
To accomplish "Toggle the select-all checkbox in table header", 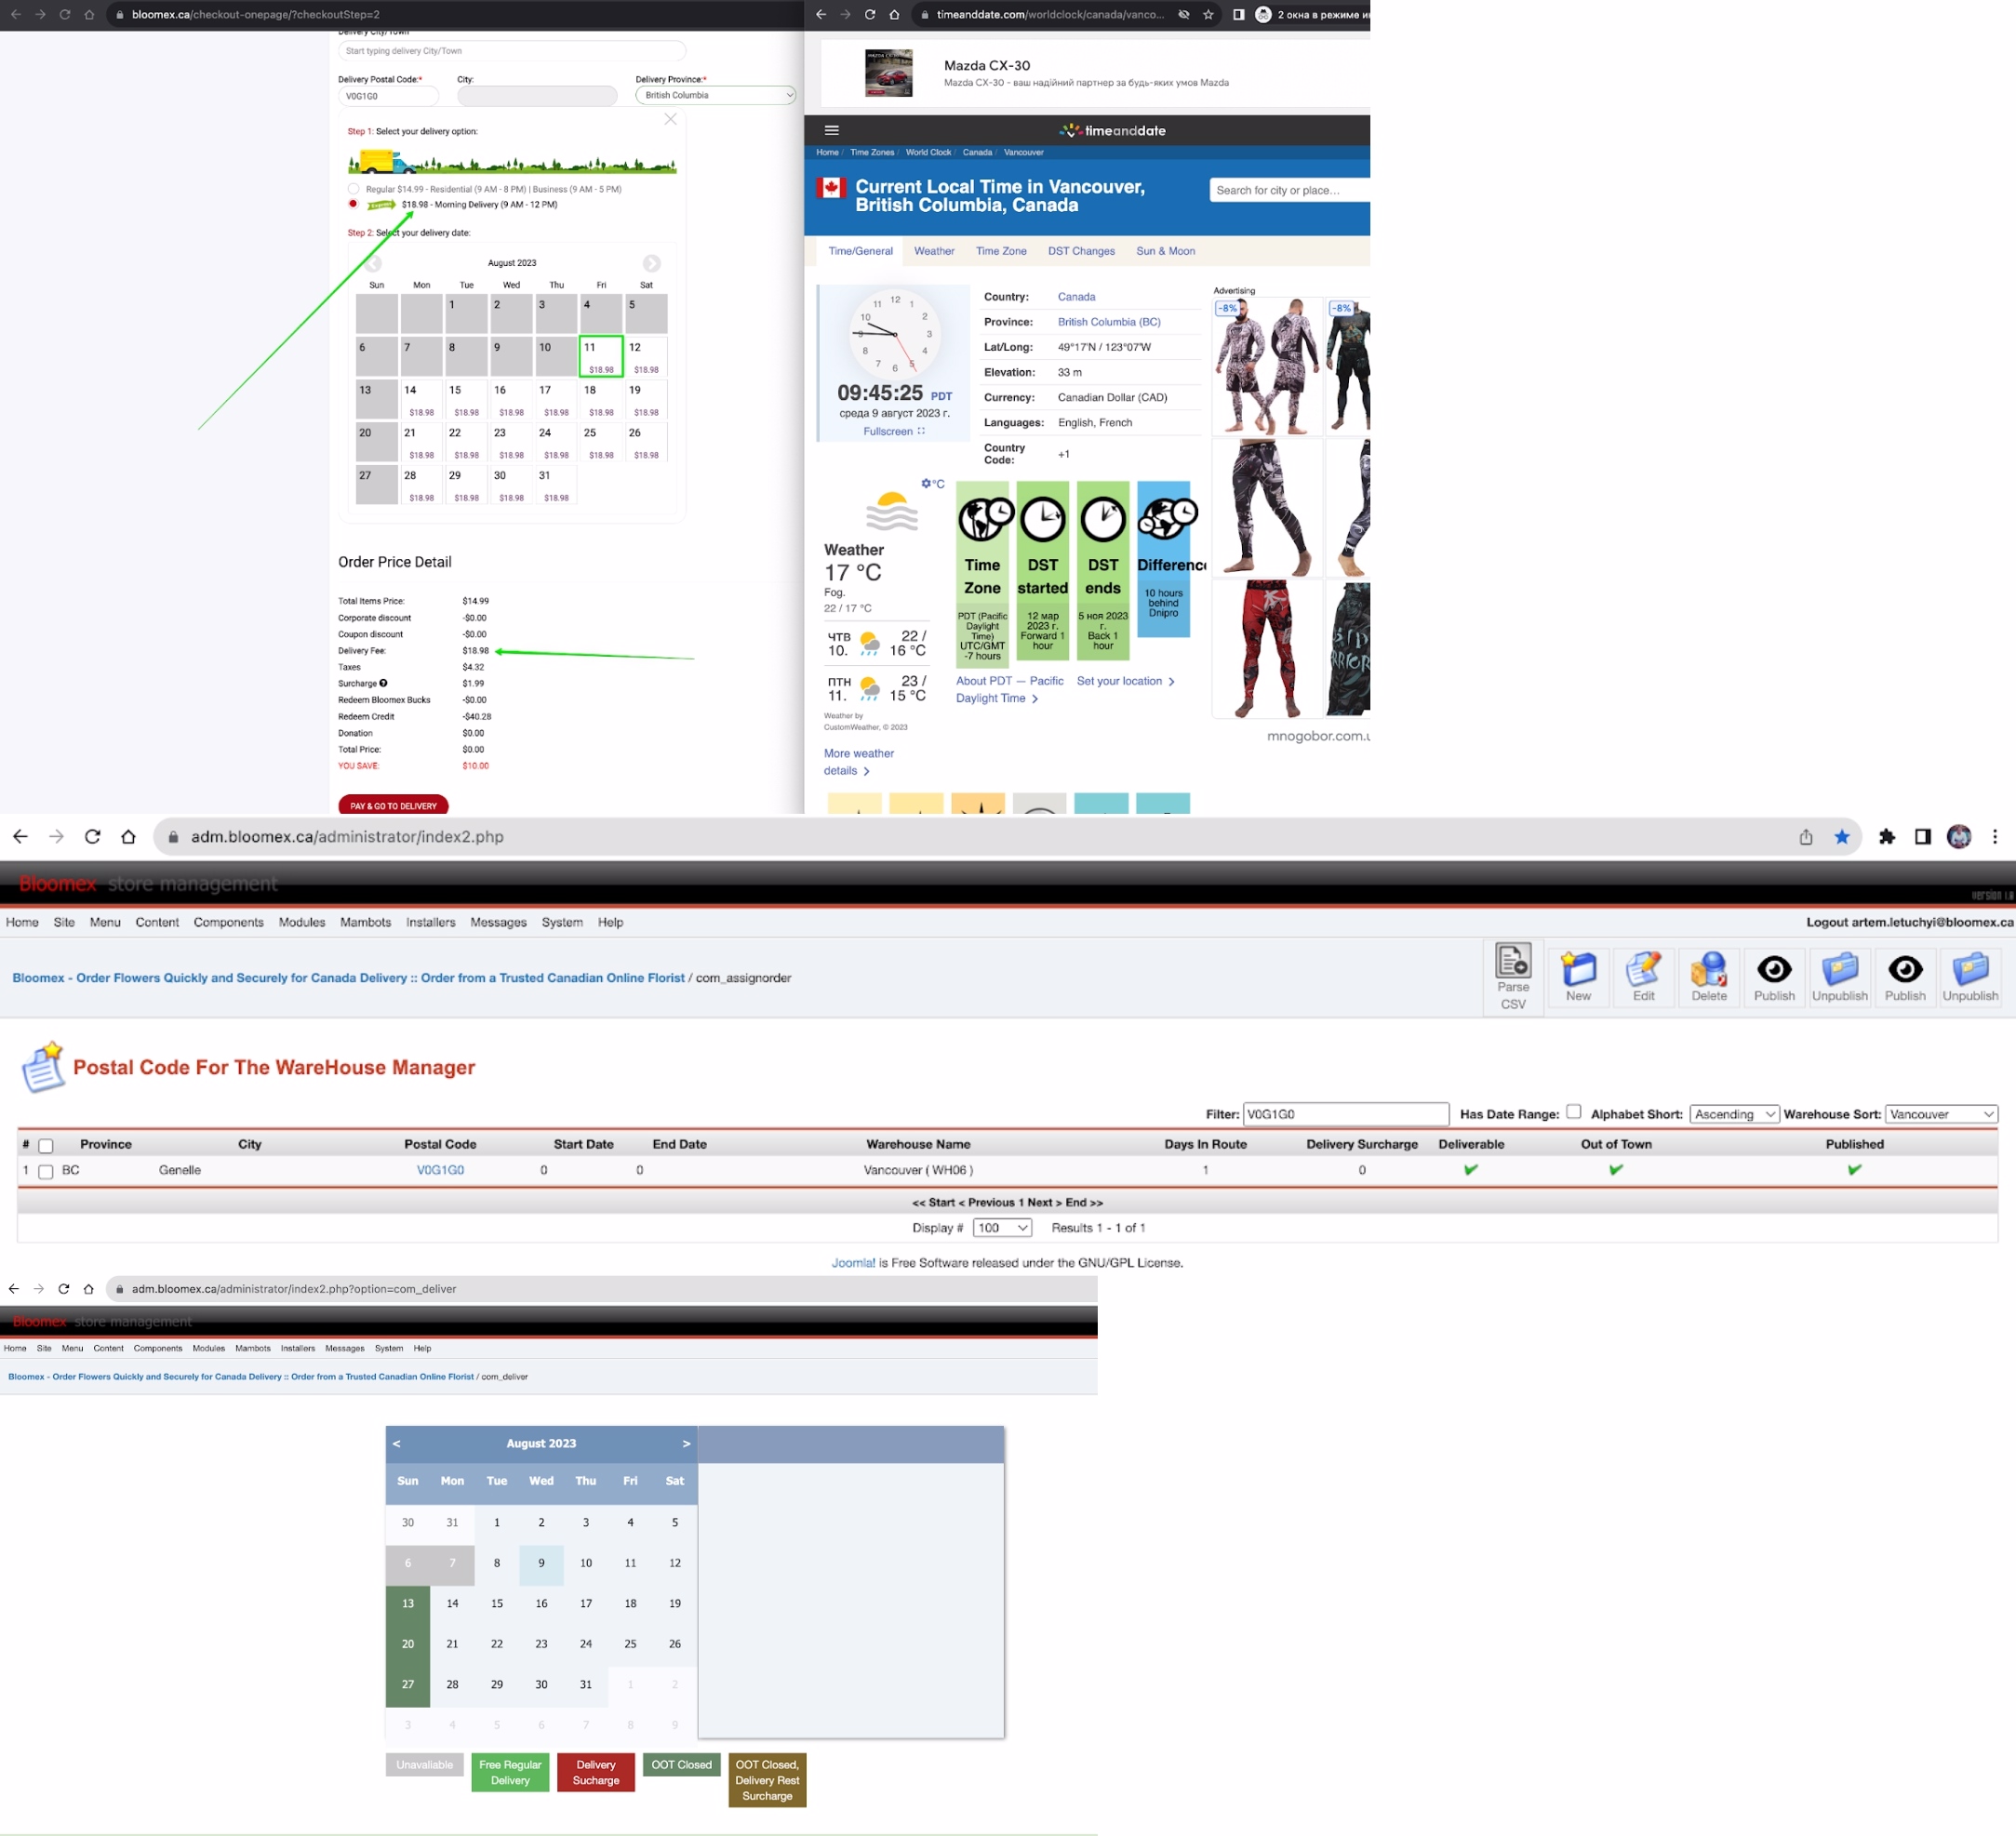I will tap(45, 1145).
